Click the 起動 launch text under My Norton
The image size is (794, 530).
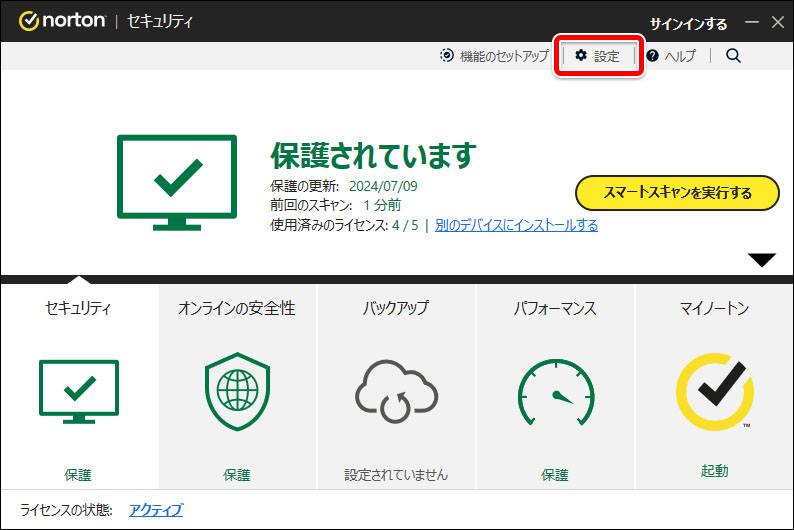click(x=714, y=471)
